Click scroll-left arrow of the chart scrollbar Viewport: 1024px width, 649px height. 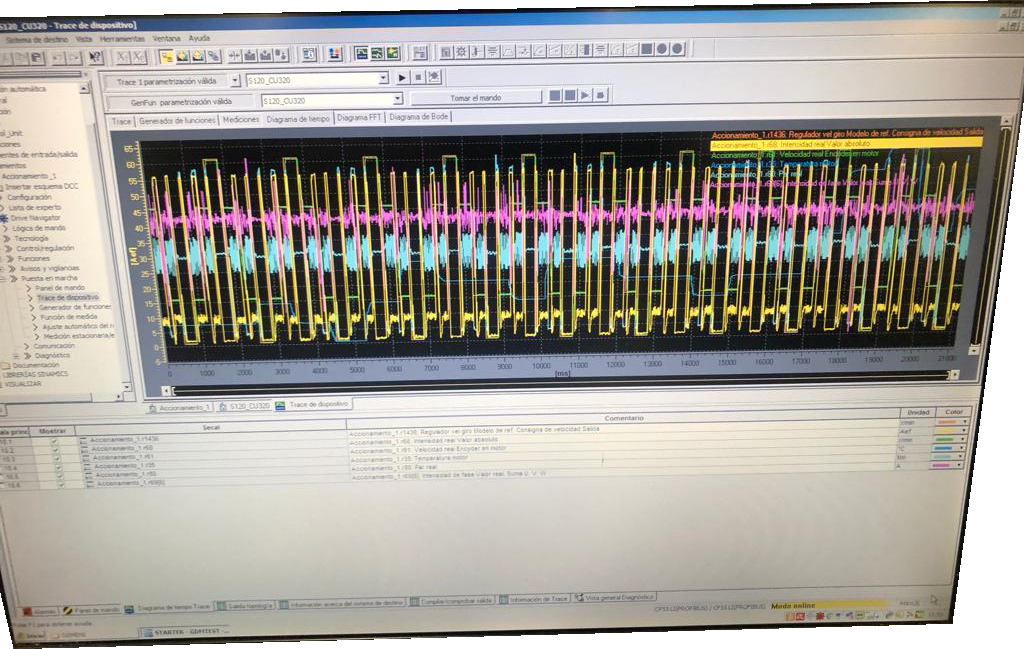pos(166,390)
